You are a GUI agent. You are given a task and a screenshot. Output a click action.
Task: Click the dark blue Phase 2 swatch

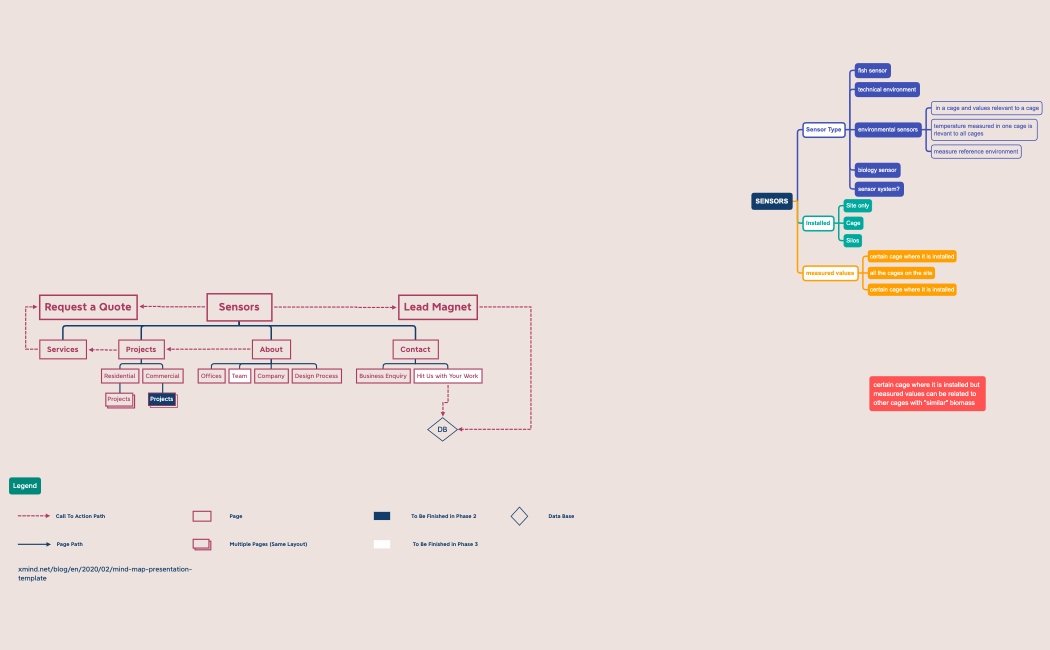(x=382, y=516)
